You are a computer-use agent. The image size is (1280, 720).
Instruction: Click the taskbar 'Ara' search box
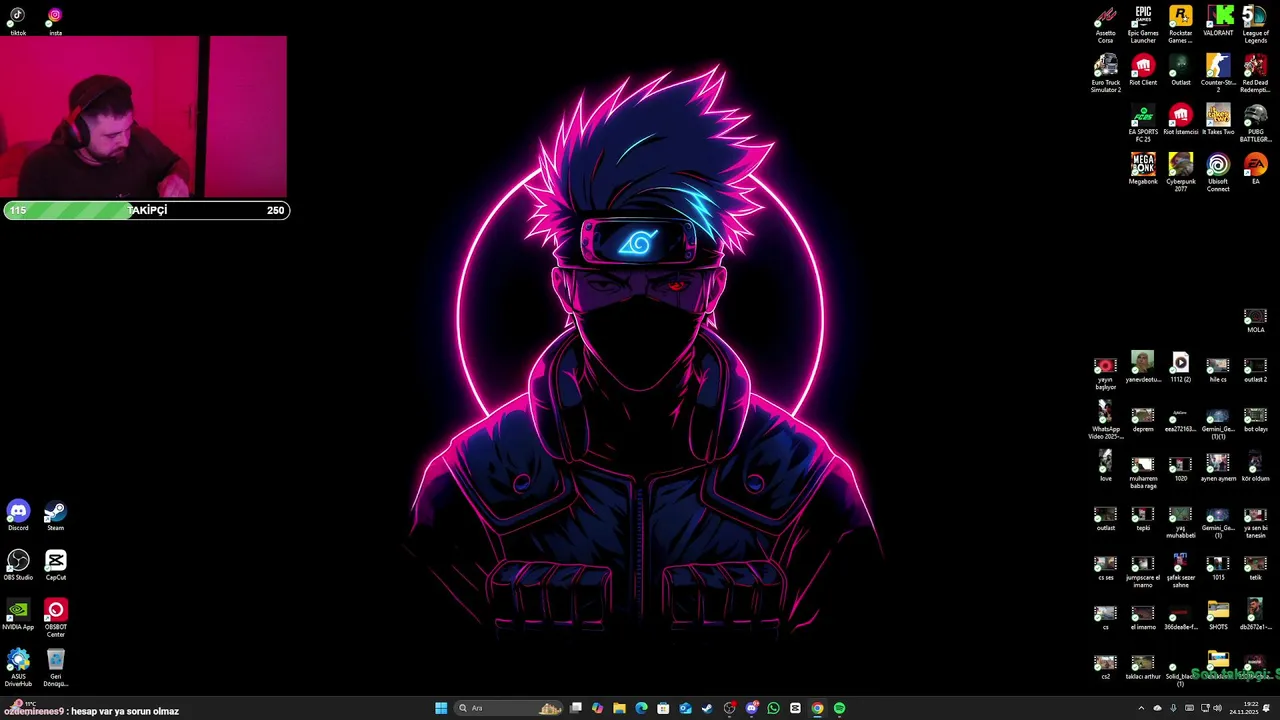tap(508, 708)
